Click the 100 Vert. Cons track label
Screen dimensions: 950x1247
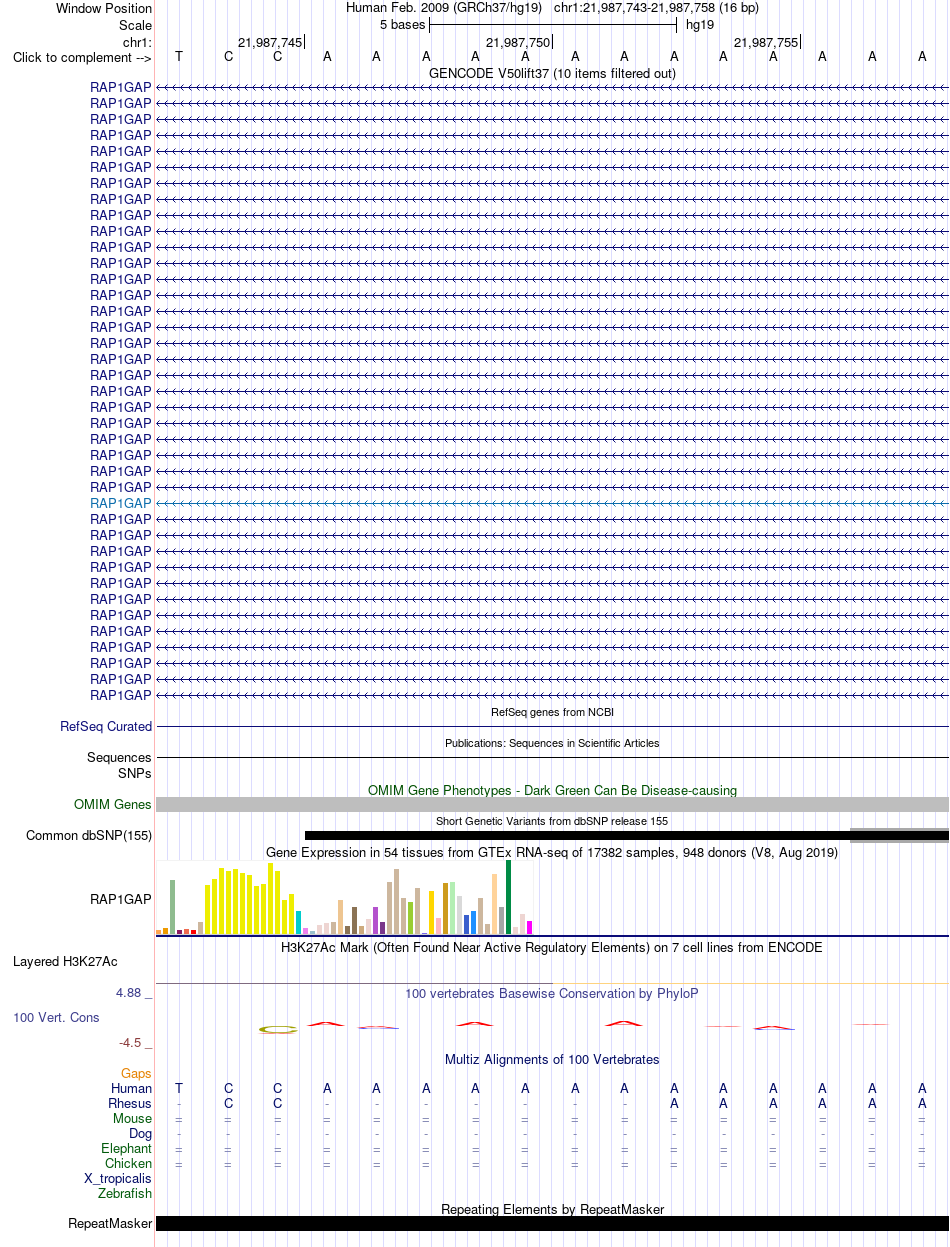point(56,1017)
